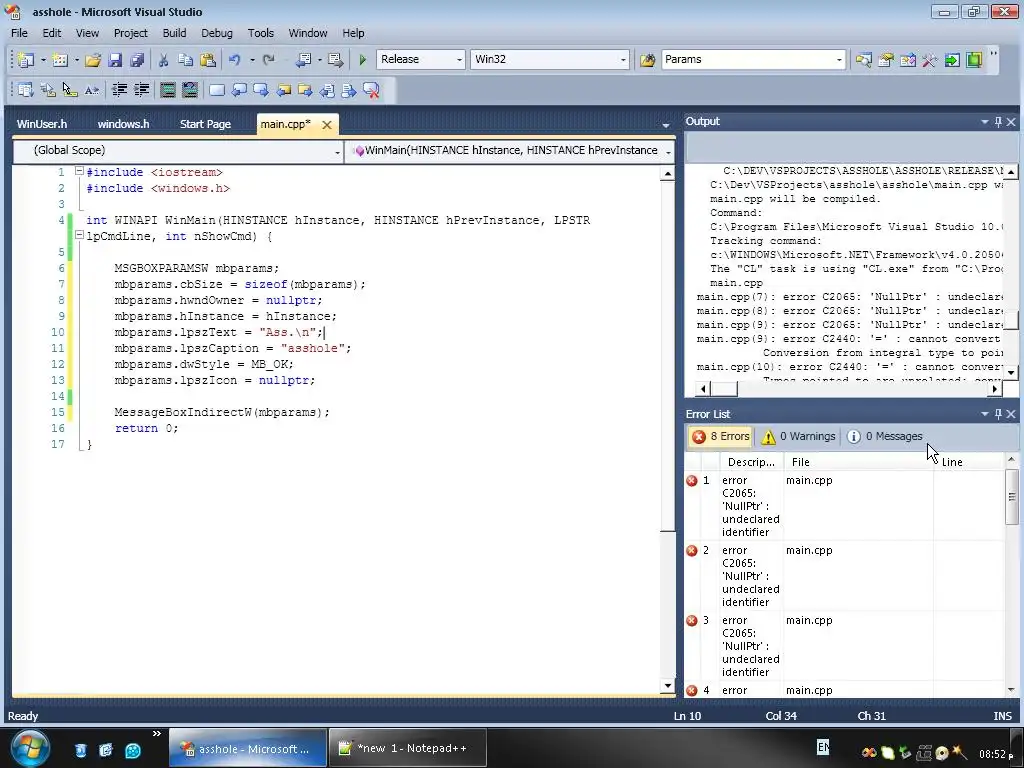Open Solution Explorer from the toolbar
The height and width of the screenshot is (768, 1024).
863,60
